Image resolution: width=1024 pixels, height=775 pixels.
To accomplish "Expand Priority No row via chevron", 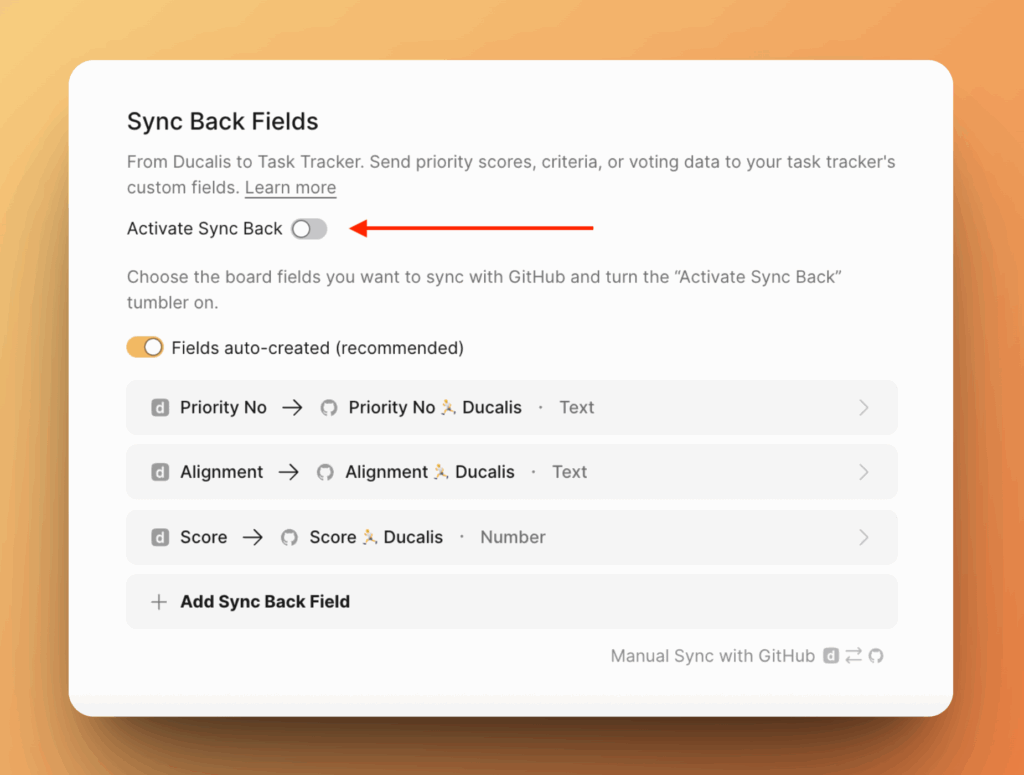I will (x=864, y=408).
